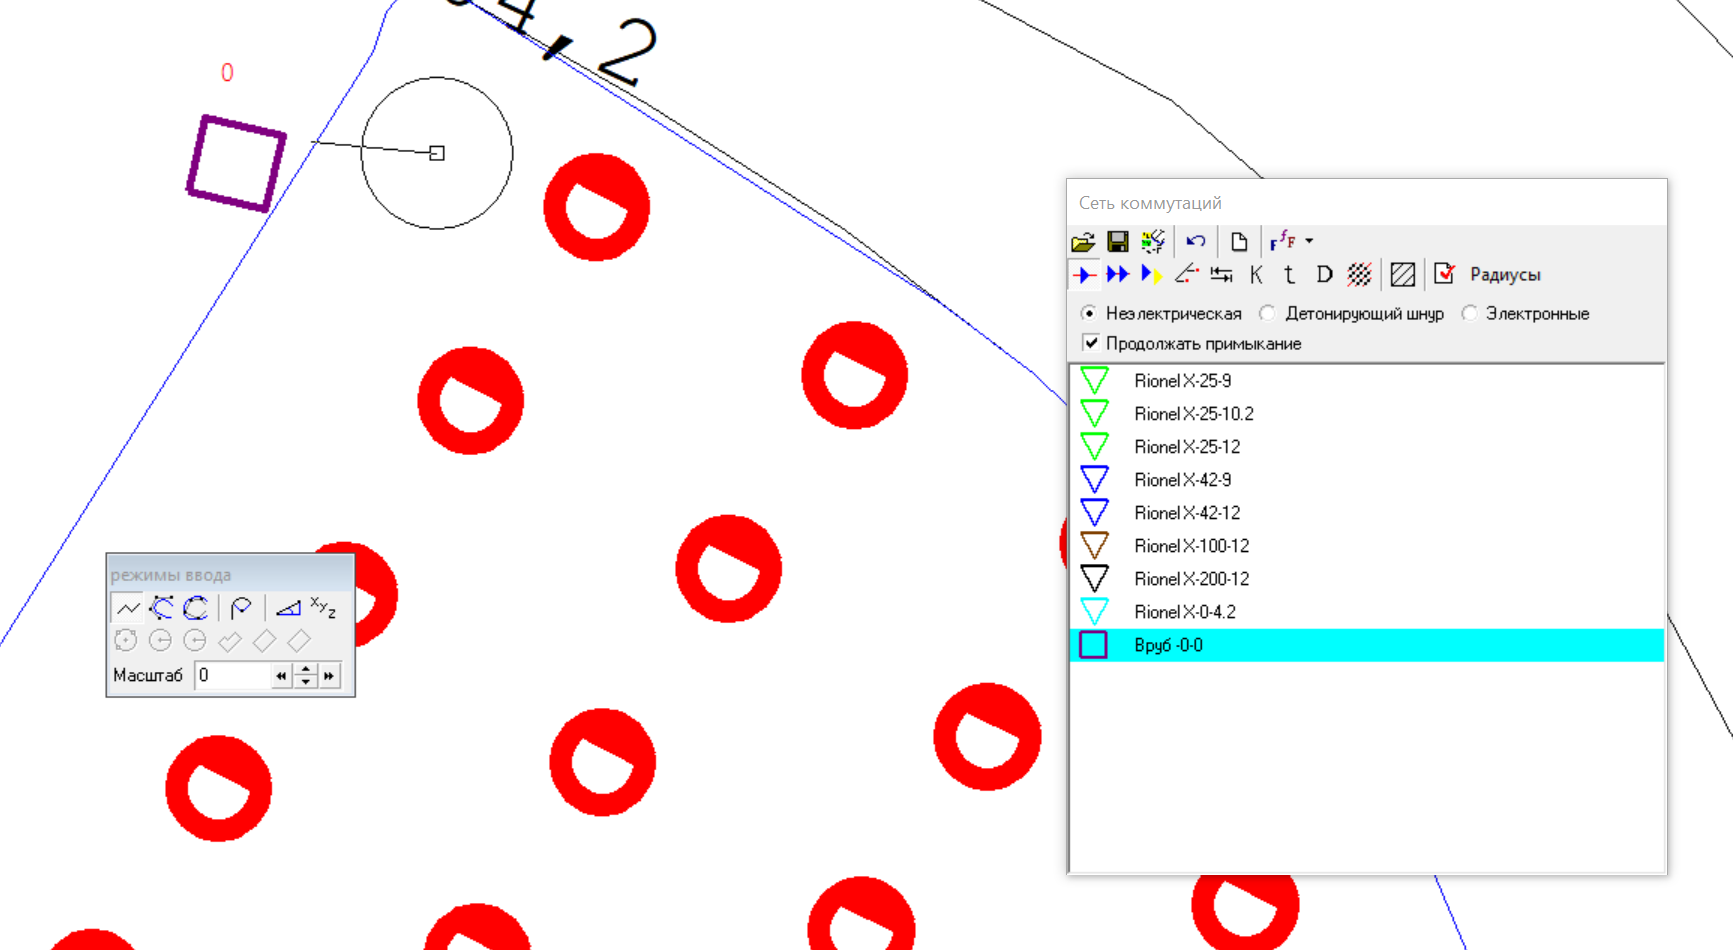Click the D toolbar button
The image size is (1733, 950).
[1324, 274]
